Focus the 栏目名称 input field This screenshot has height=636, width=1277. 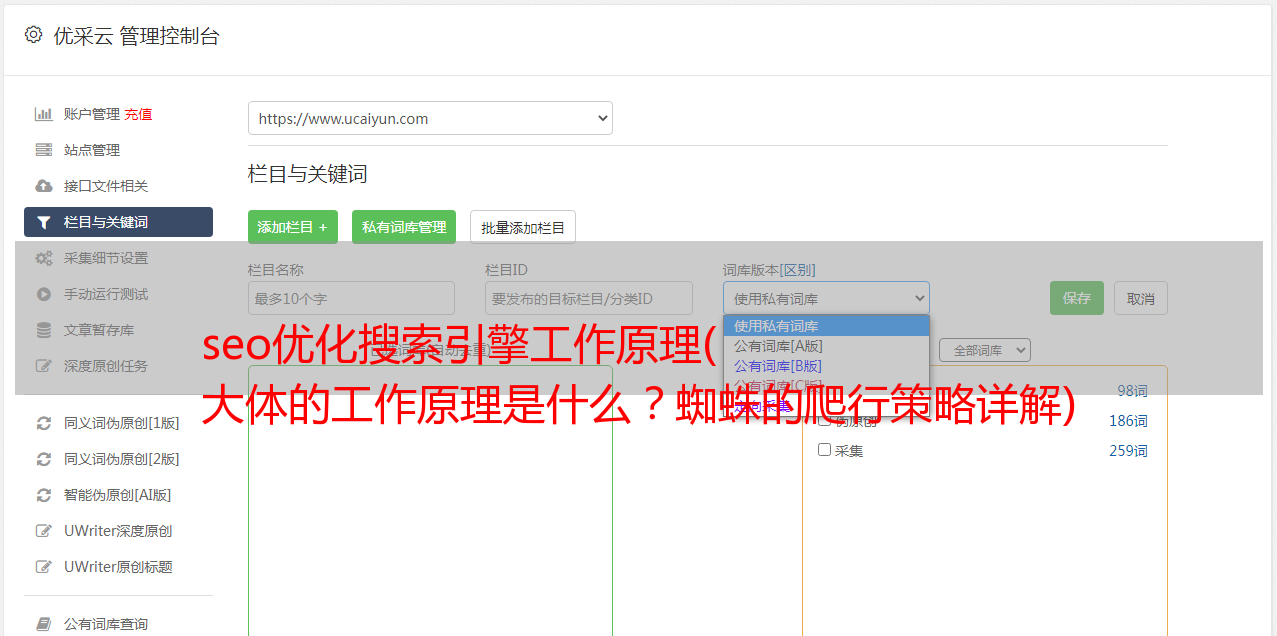[351, 298]
